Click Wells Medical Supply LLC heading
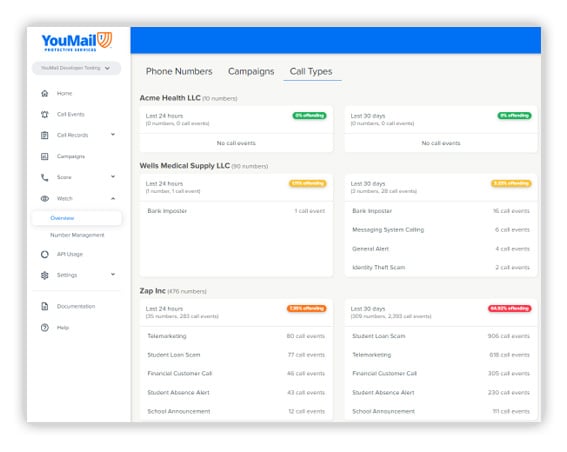Image resolution: width=567 pixels, height=452 pixels. pos(185,166)
